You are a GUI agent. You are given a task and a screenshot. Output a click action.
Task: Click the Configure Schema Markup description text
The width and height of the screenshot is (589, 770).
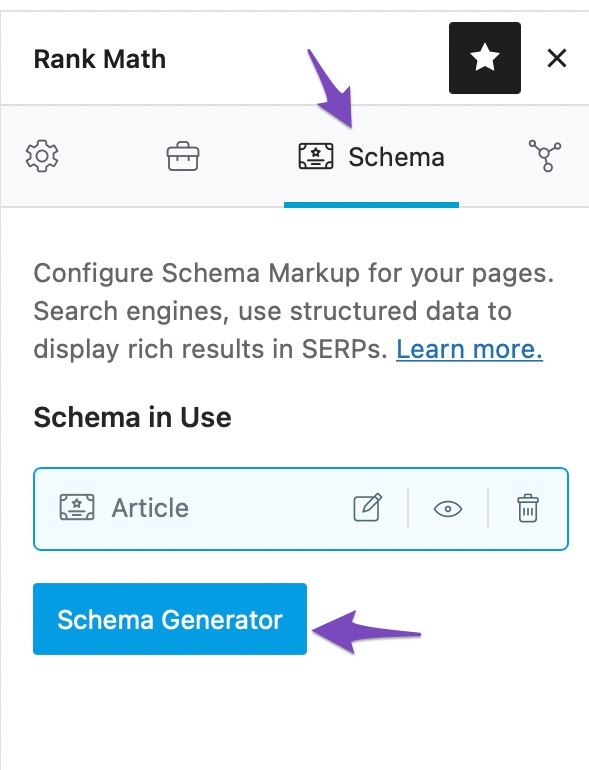point(294,311)
